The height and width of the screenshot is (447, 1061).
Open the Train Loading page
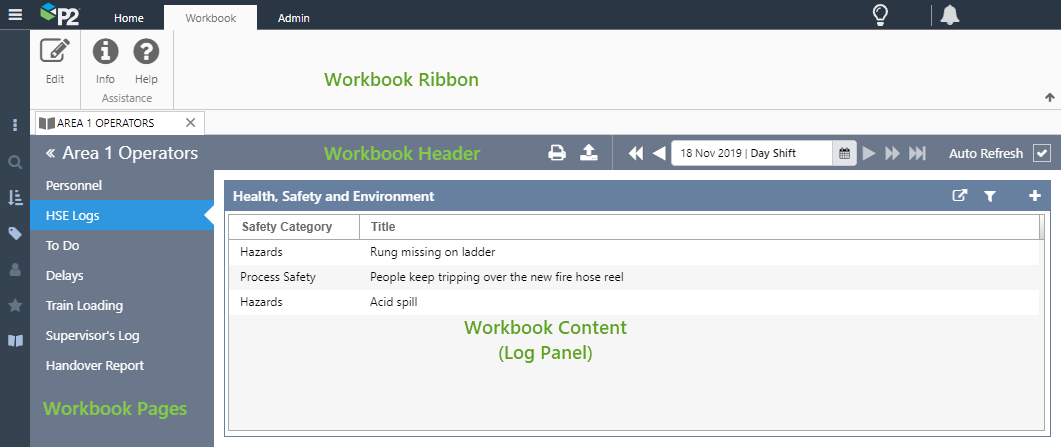click(122, 305)
